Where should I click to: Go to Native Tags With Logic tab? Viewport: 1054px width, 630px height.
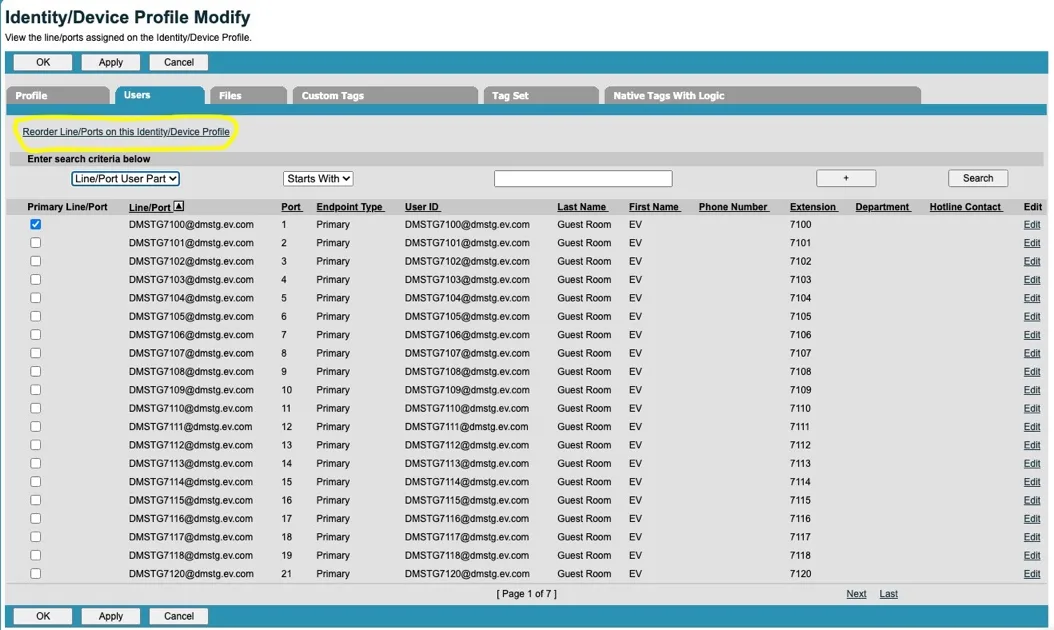pos(762,95)
